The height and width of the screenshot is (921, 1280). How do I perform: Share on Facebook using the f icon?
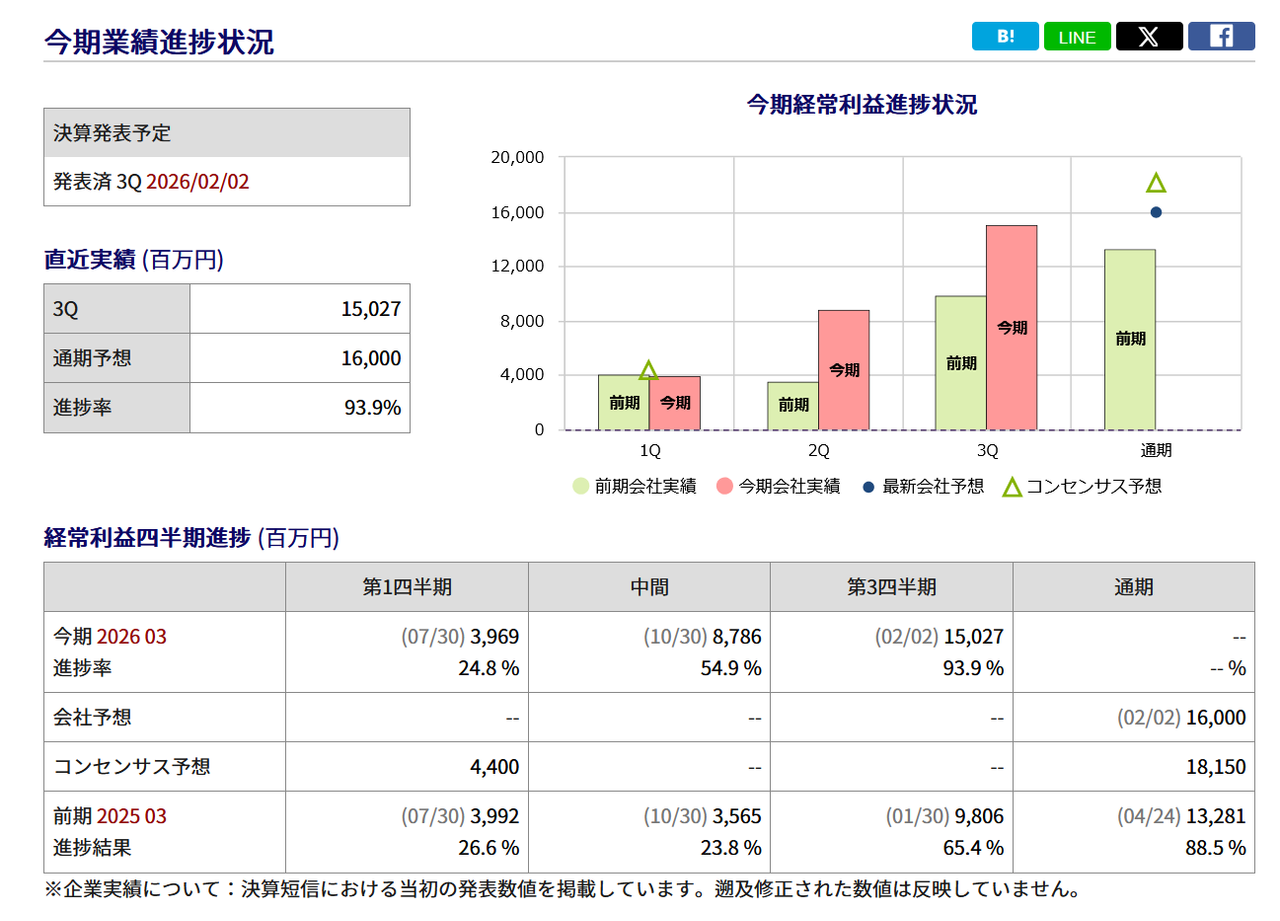point(1221,37)
